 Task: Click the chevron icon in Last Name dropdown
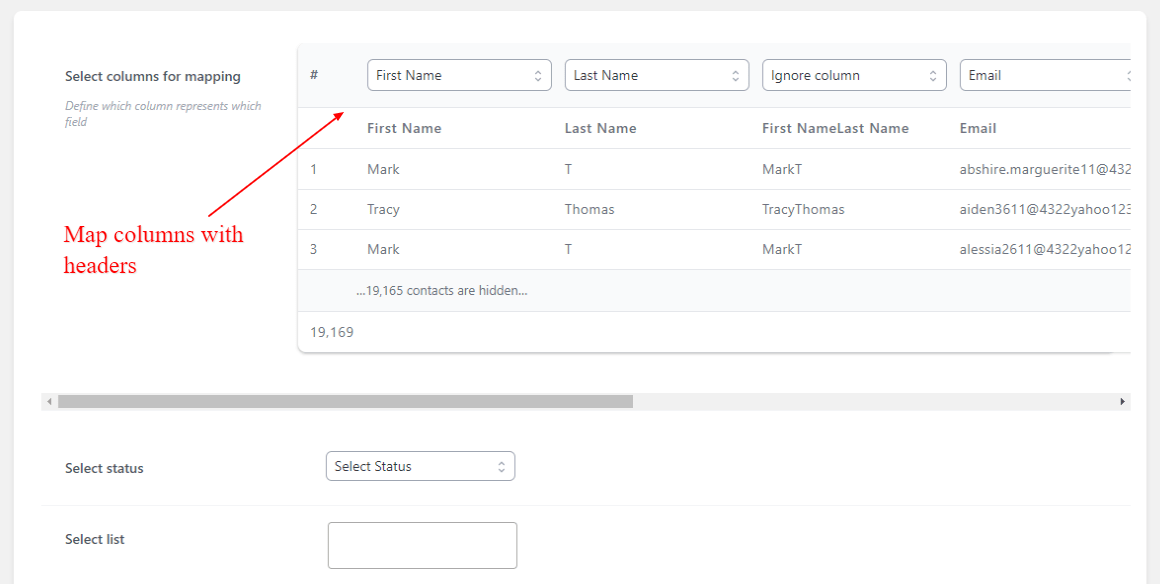pyautogui.click(x=735, y=75)
